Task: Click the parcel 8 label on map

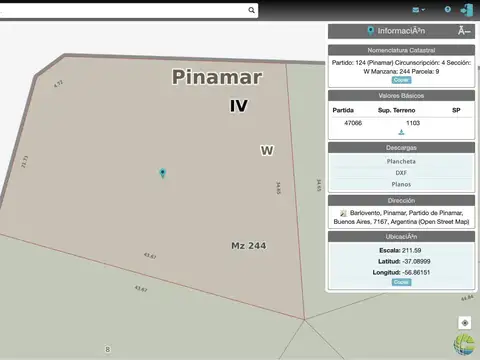Action: point(107,349)
